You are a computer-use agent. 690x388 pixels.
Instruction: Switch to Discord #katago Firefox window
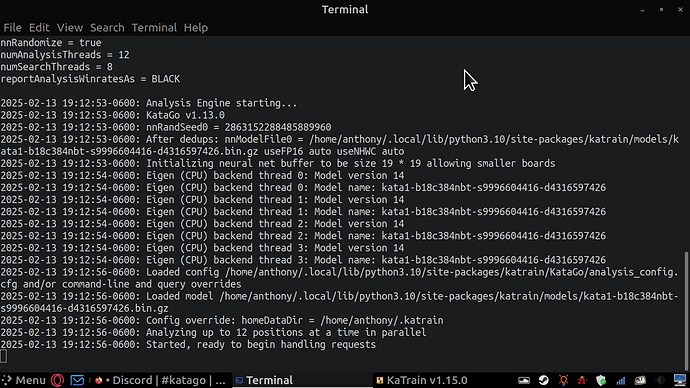pos(160,380)
